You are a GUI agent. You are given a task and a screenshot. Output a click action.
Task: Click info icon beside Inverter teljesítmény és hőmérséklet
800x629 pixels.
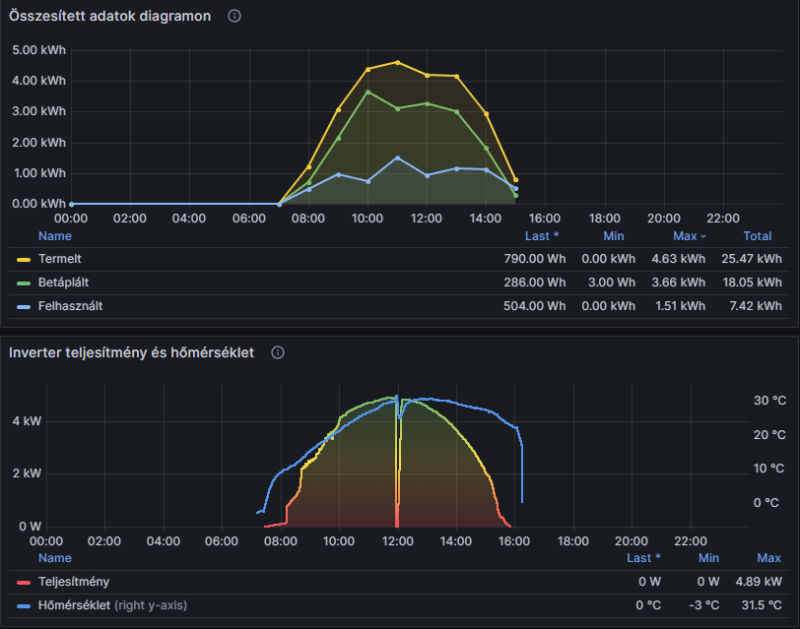pyautogui.click(x=278, y=353)
